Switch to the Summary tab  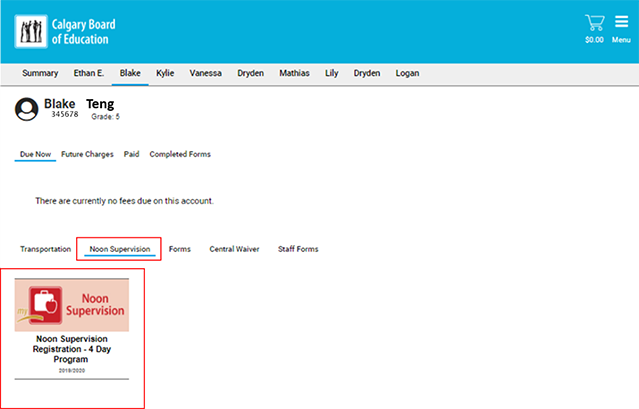(x=40, y=73)
